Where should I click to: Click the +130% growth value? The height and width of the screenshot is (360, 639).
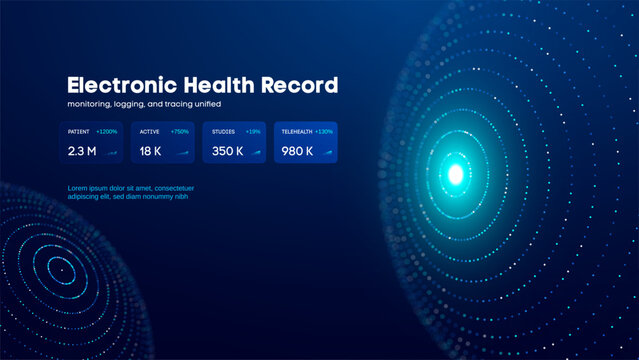pyautogui.click(x=324, y=132)
